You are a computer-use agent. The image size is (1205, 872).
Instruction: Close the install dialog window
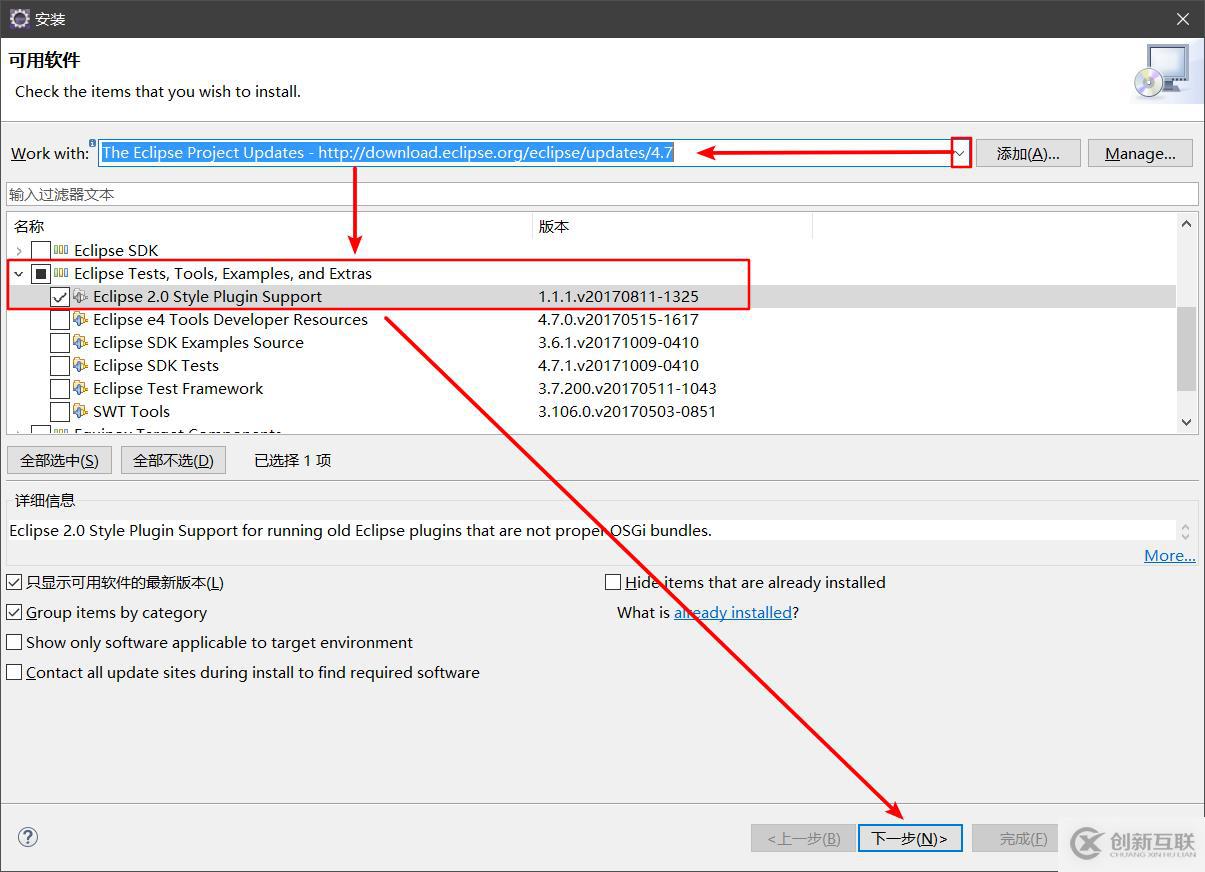(1183, 19)
